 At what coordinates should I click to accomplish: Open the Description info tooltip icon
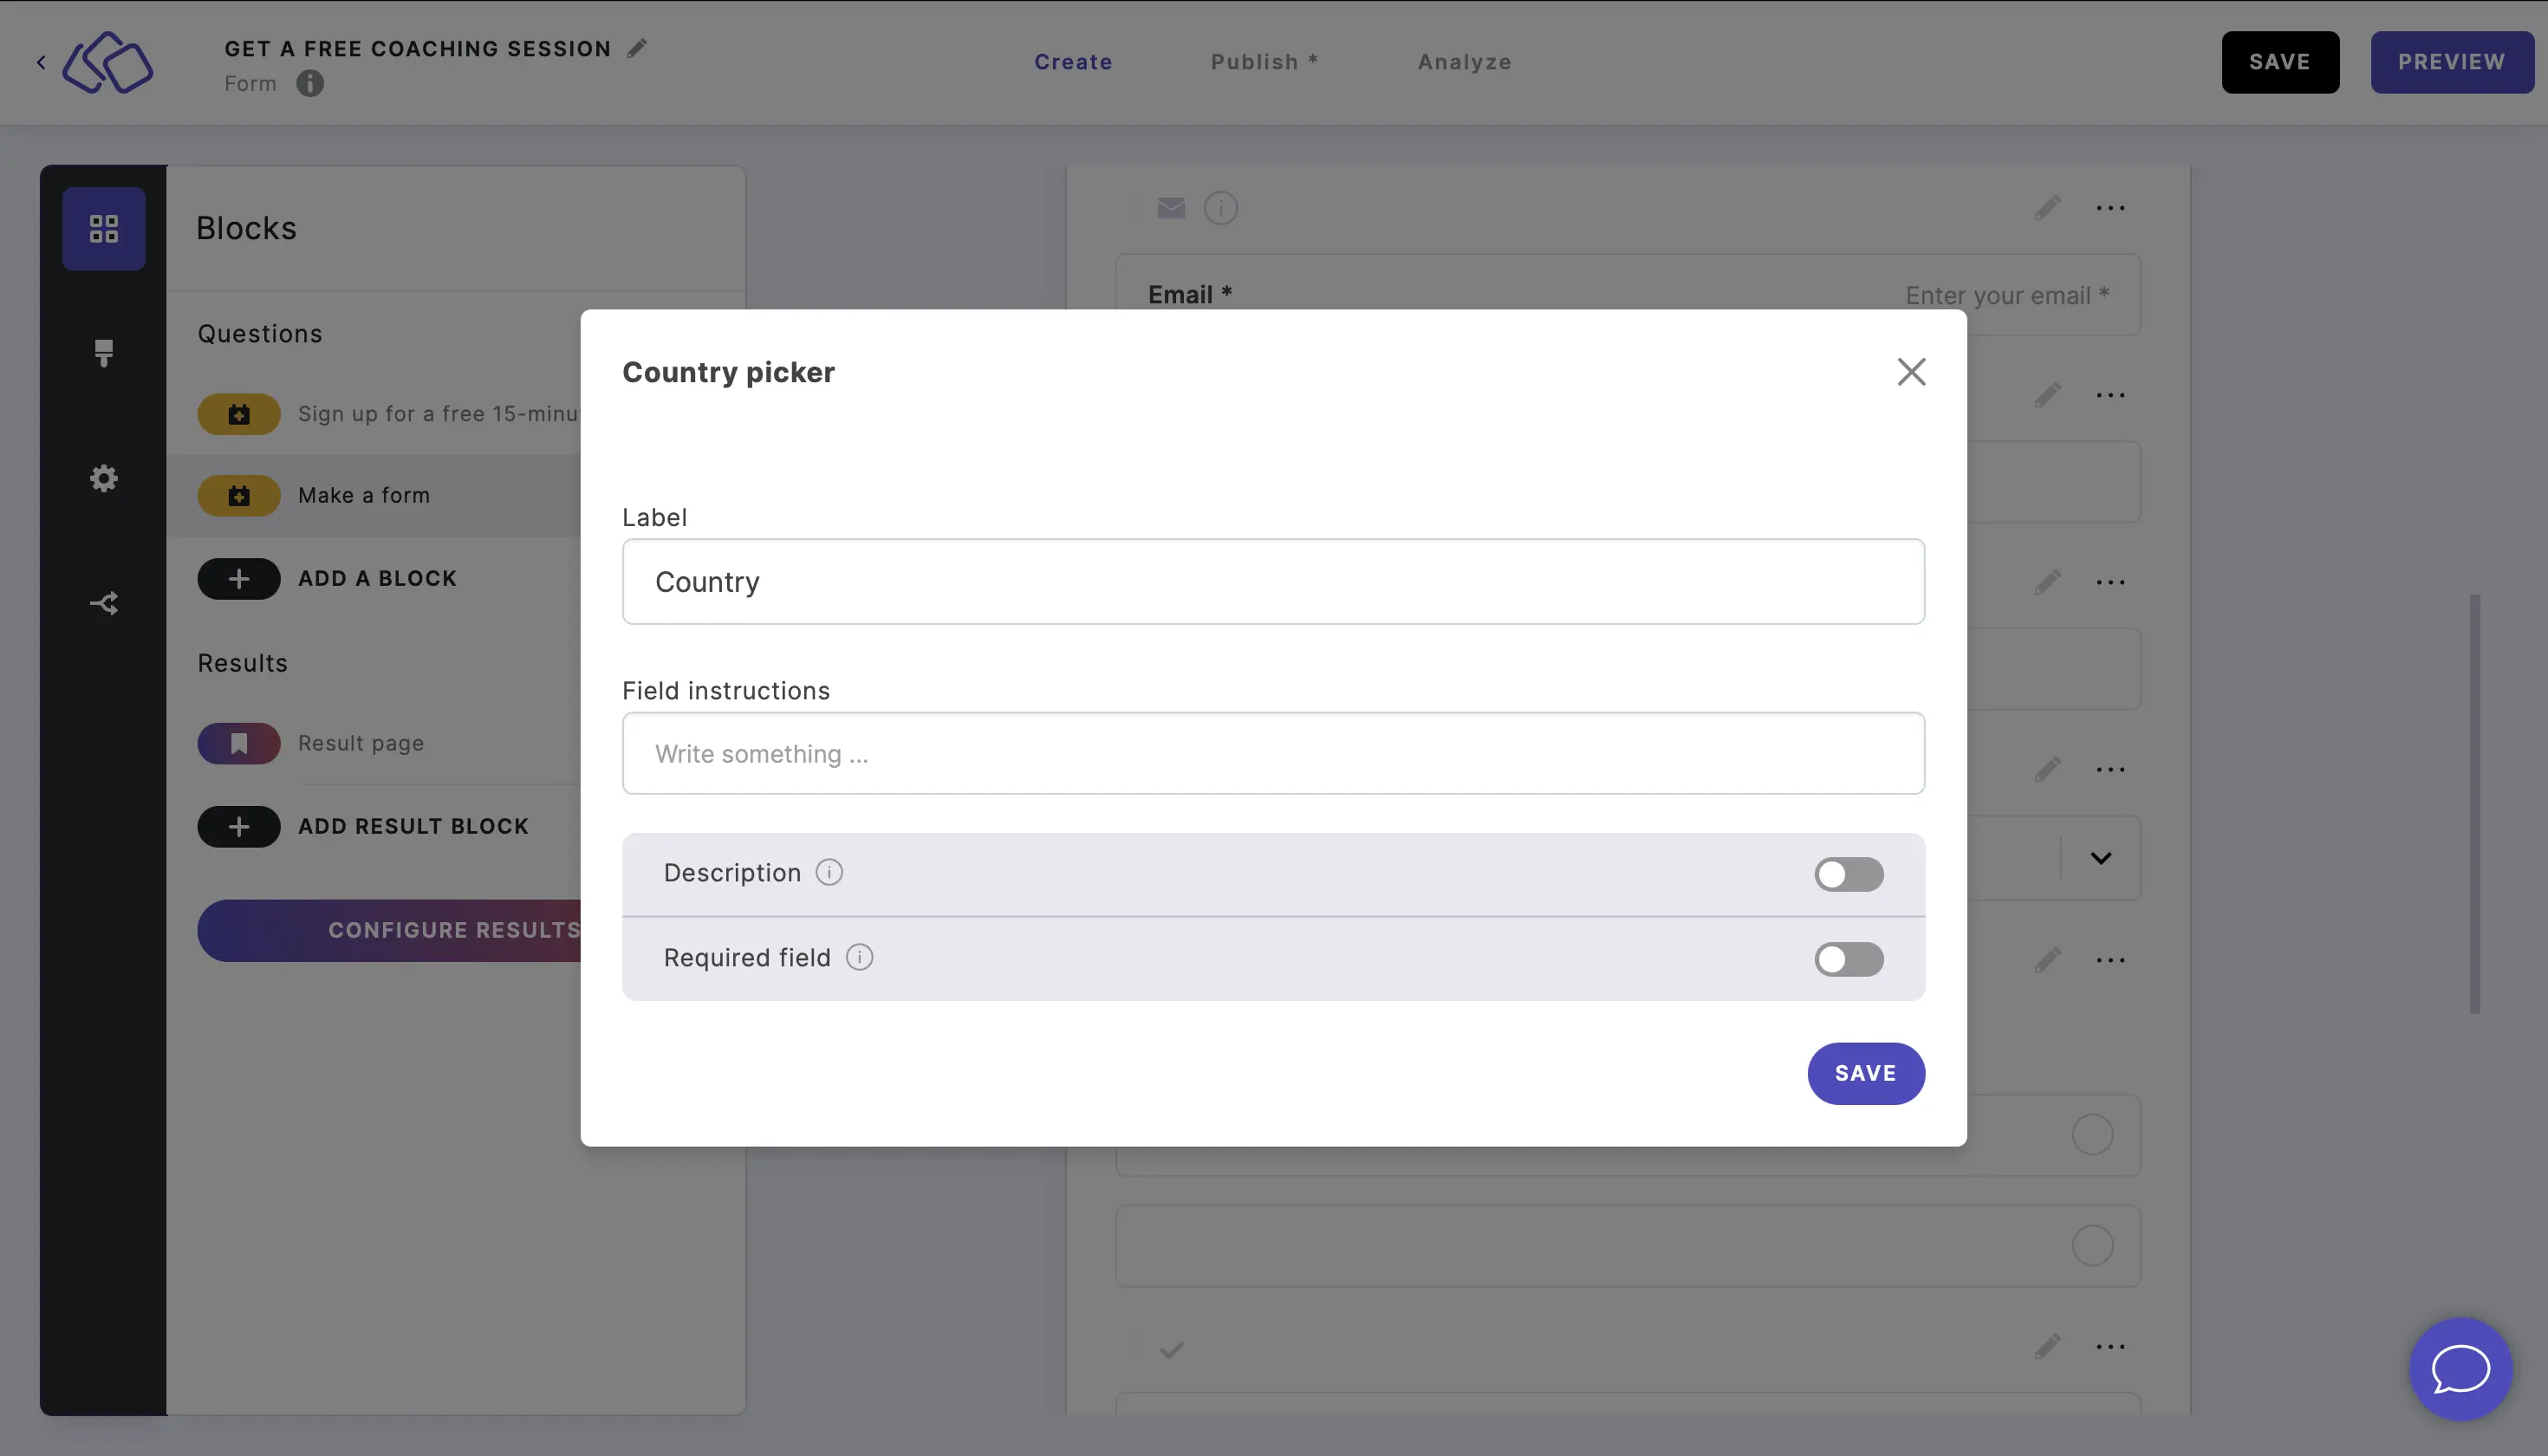[829, 872]
